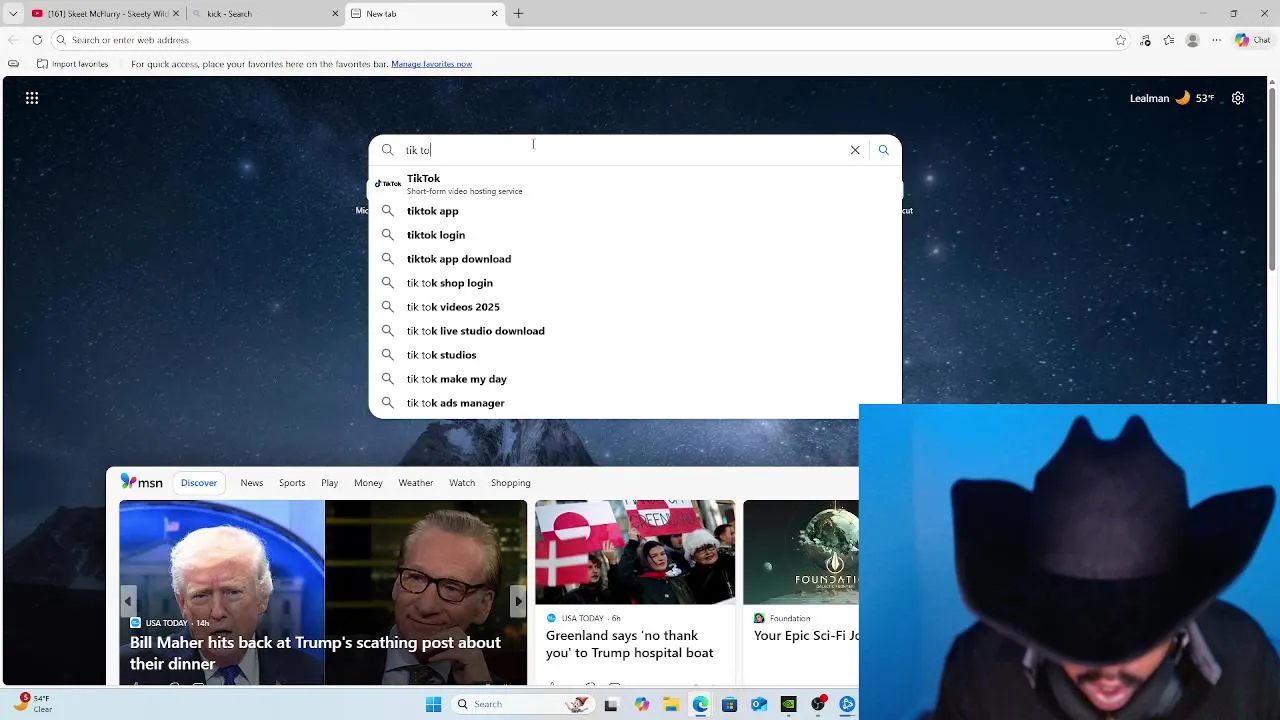
Task: Launch Copilot from the taskbar
Action: [642, 704]
